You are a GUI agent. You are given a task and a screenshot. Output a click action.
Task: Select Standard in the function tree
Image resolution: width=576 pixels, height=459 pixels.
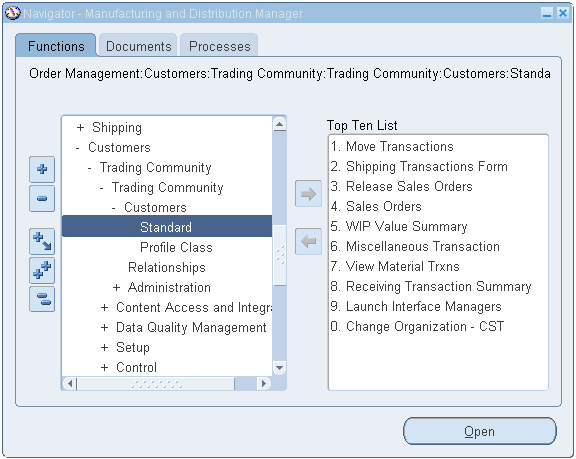pos(167,227)
